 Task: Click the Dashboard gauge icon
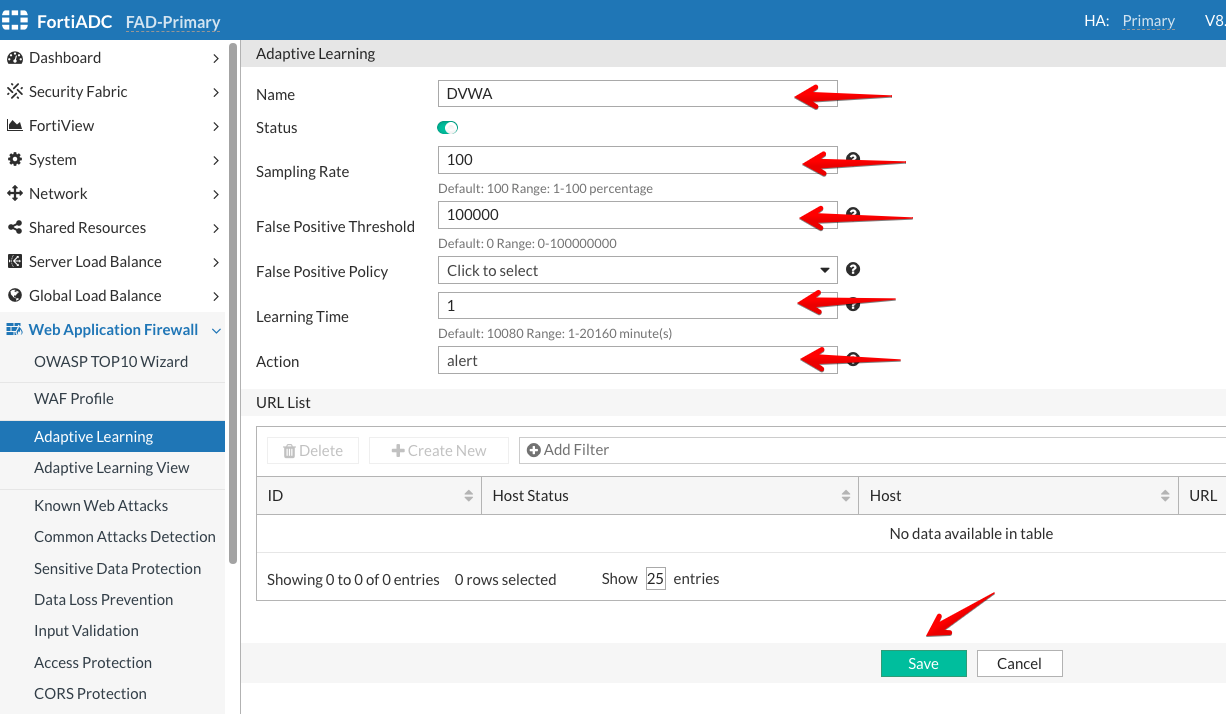point(15,58)
